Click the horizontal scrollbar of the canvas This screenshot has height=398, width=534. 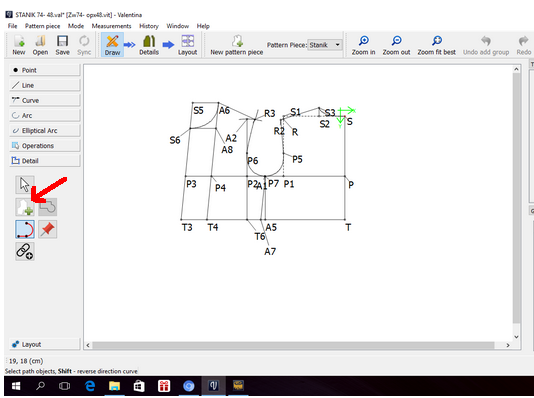pos(293,345)
